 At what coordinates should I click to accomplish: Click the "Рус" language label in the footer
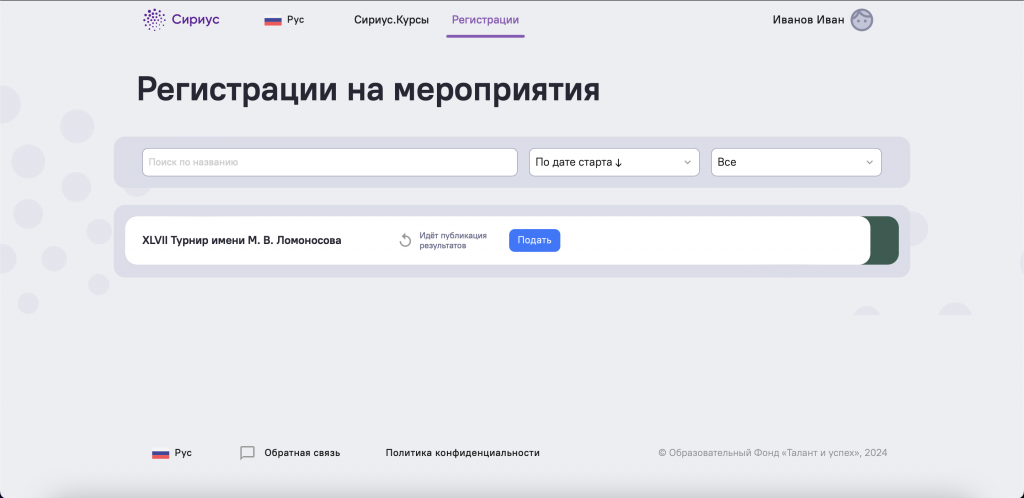click(x=183, y=453)
